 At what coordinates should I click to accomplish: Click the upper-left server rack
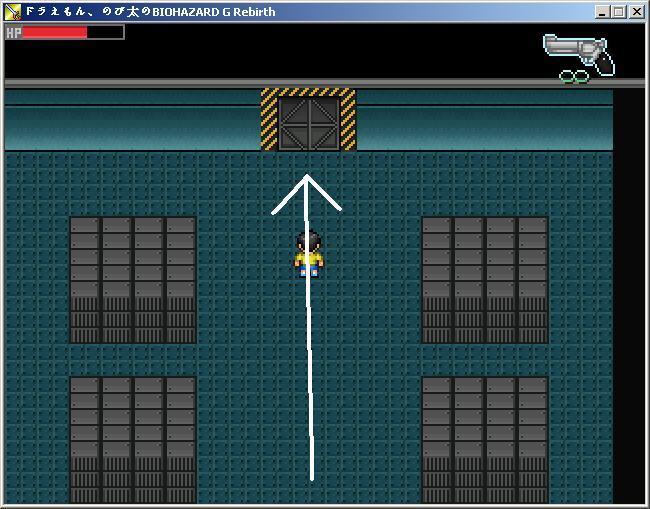pyautogui.click(x=133, y=280)
